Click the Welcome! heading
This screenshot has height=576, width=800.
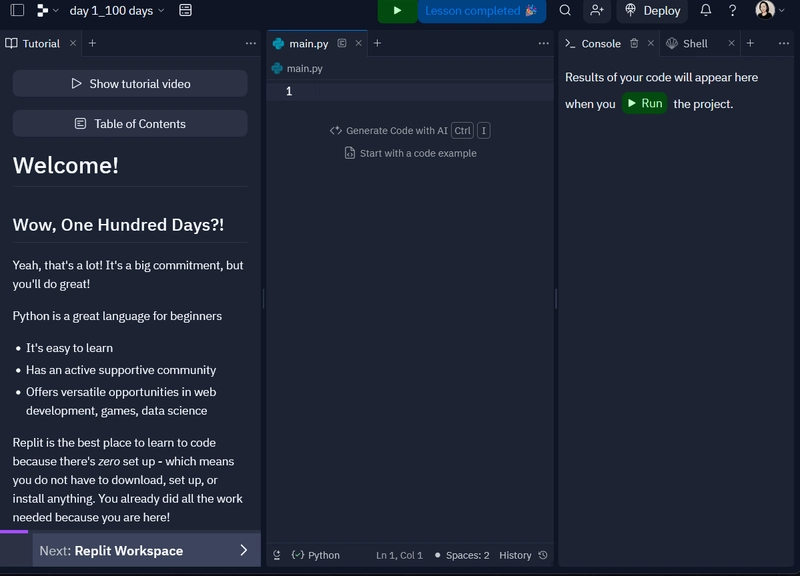click(66, 165)
